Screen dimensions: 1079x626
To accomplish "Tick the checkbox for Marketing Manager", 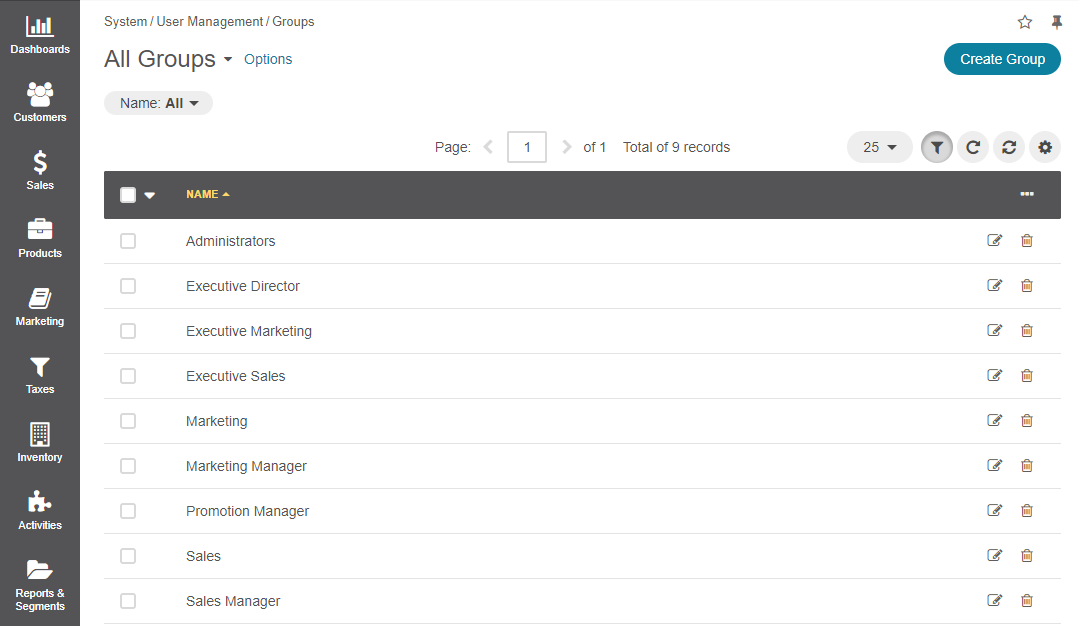I will click(128, 466).
